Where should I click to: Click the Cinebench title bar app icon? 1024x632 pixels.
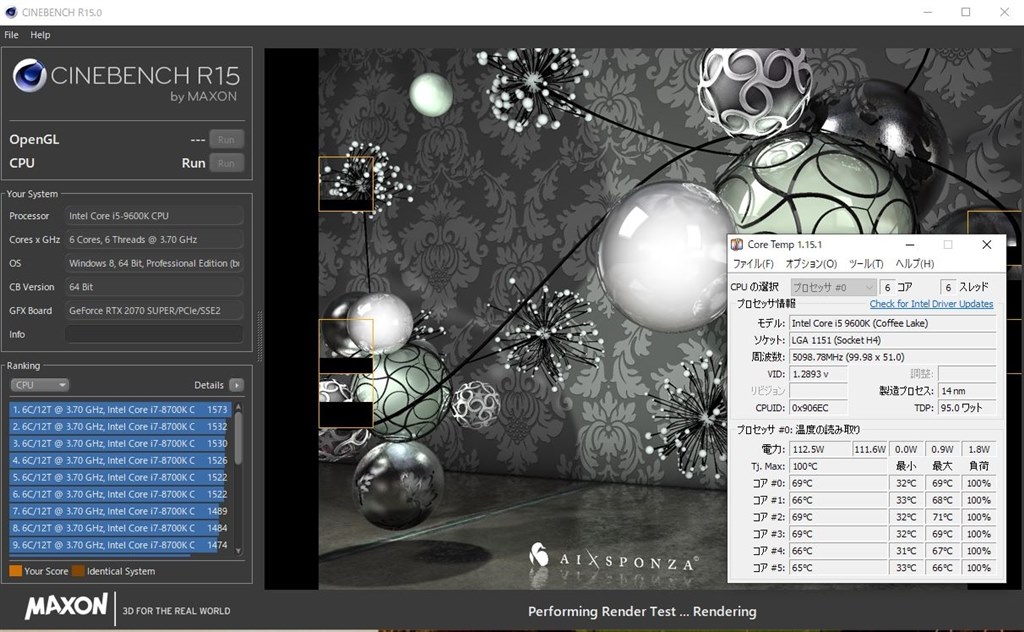click(10, 12)
